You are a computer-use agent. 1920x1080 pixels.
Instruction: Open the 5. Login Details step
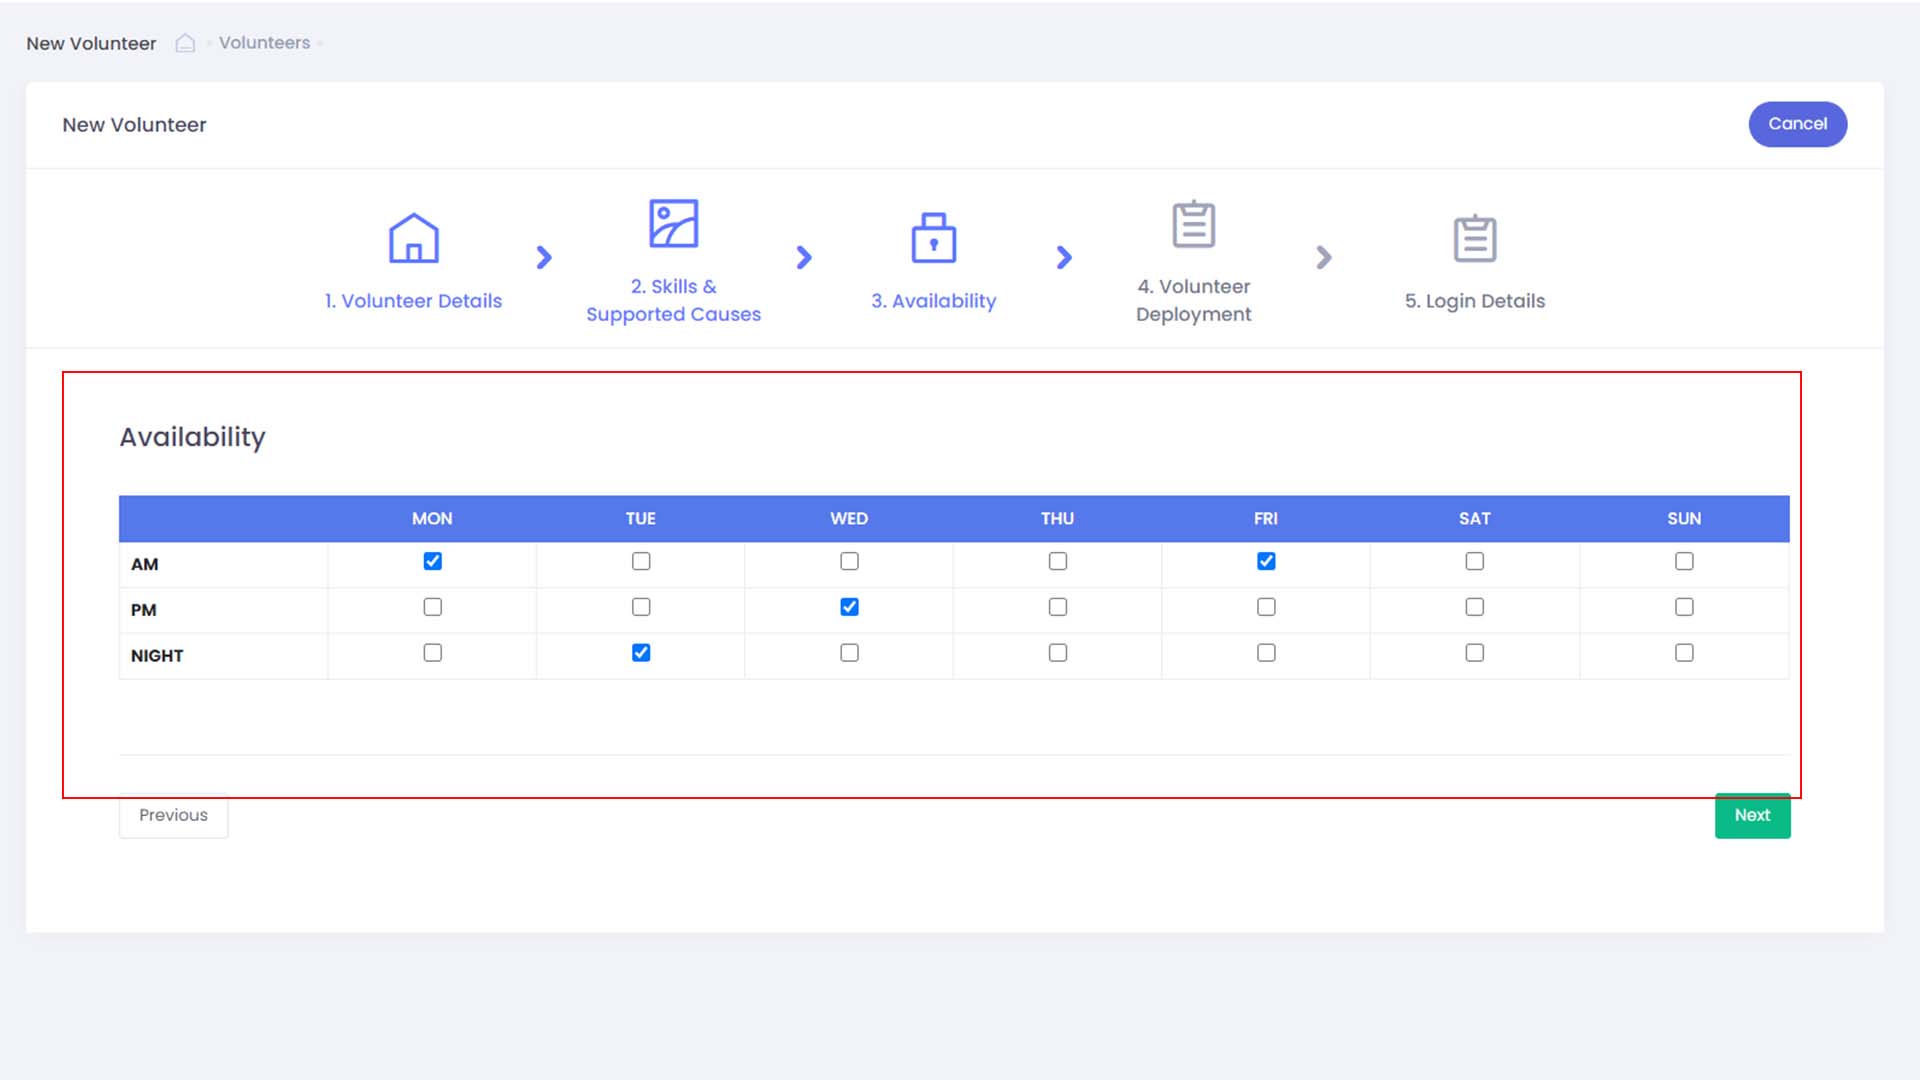pyautogui.click(x=1474, y=301)
